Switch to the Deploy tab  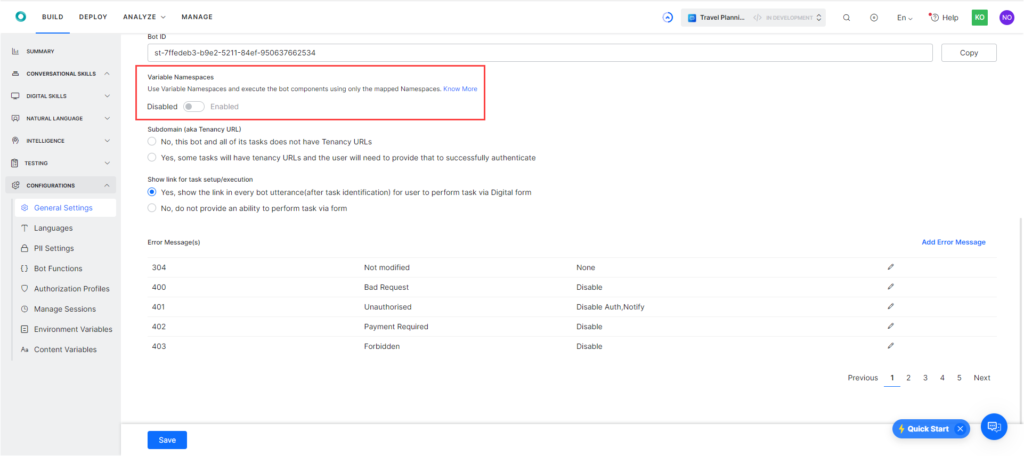93,17
